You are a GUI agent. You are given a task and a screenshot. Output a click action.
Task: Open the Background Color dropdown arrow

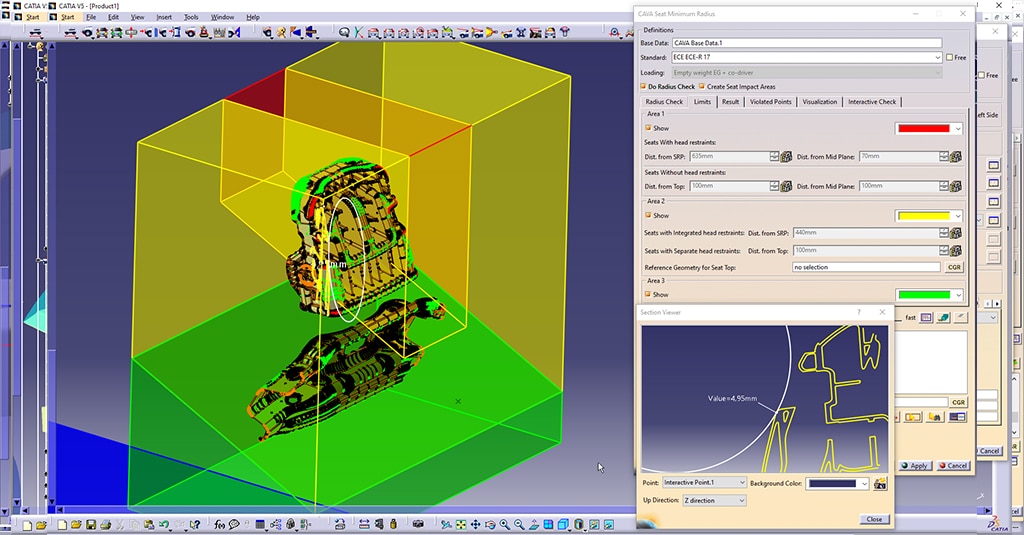(864, 484)
